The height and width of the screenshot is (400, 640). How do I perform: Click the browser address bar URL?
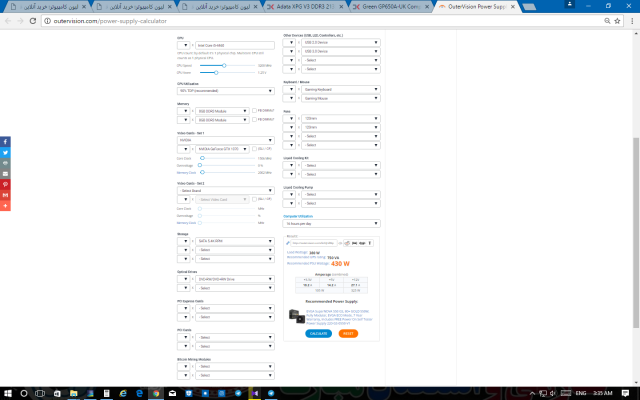[110, 21]
